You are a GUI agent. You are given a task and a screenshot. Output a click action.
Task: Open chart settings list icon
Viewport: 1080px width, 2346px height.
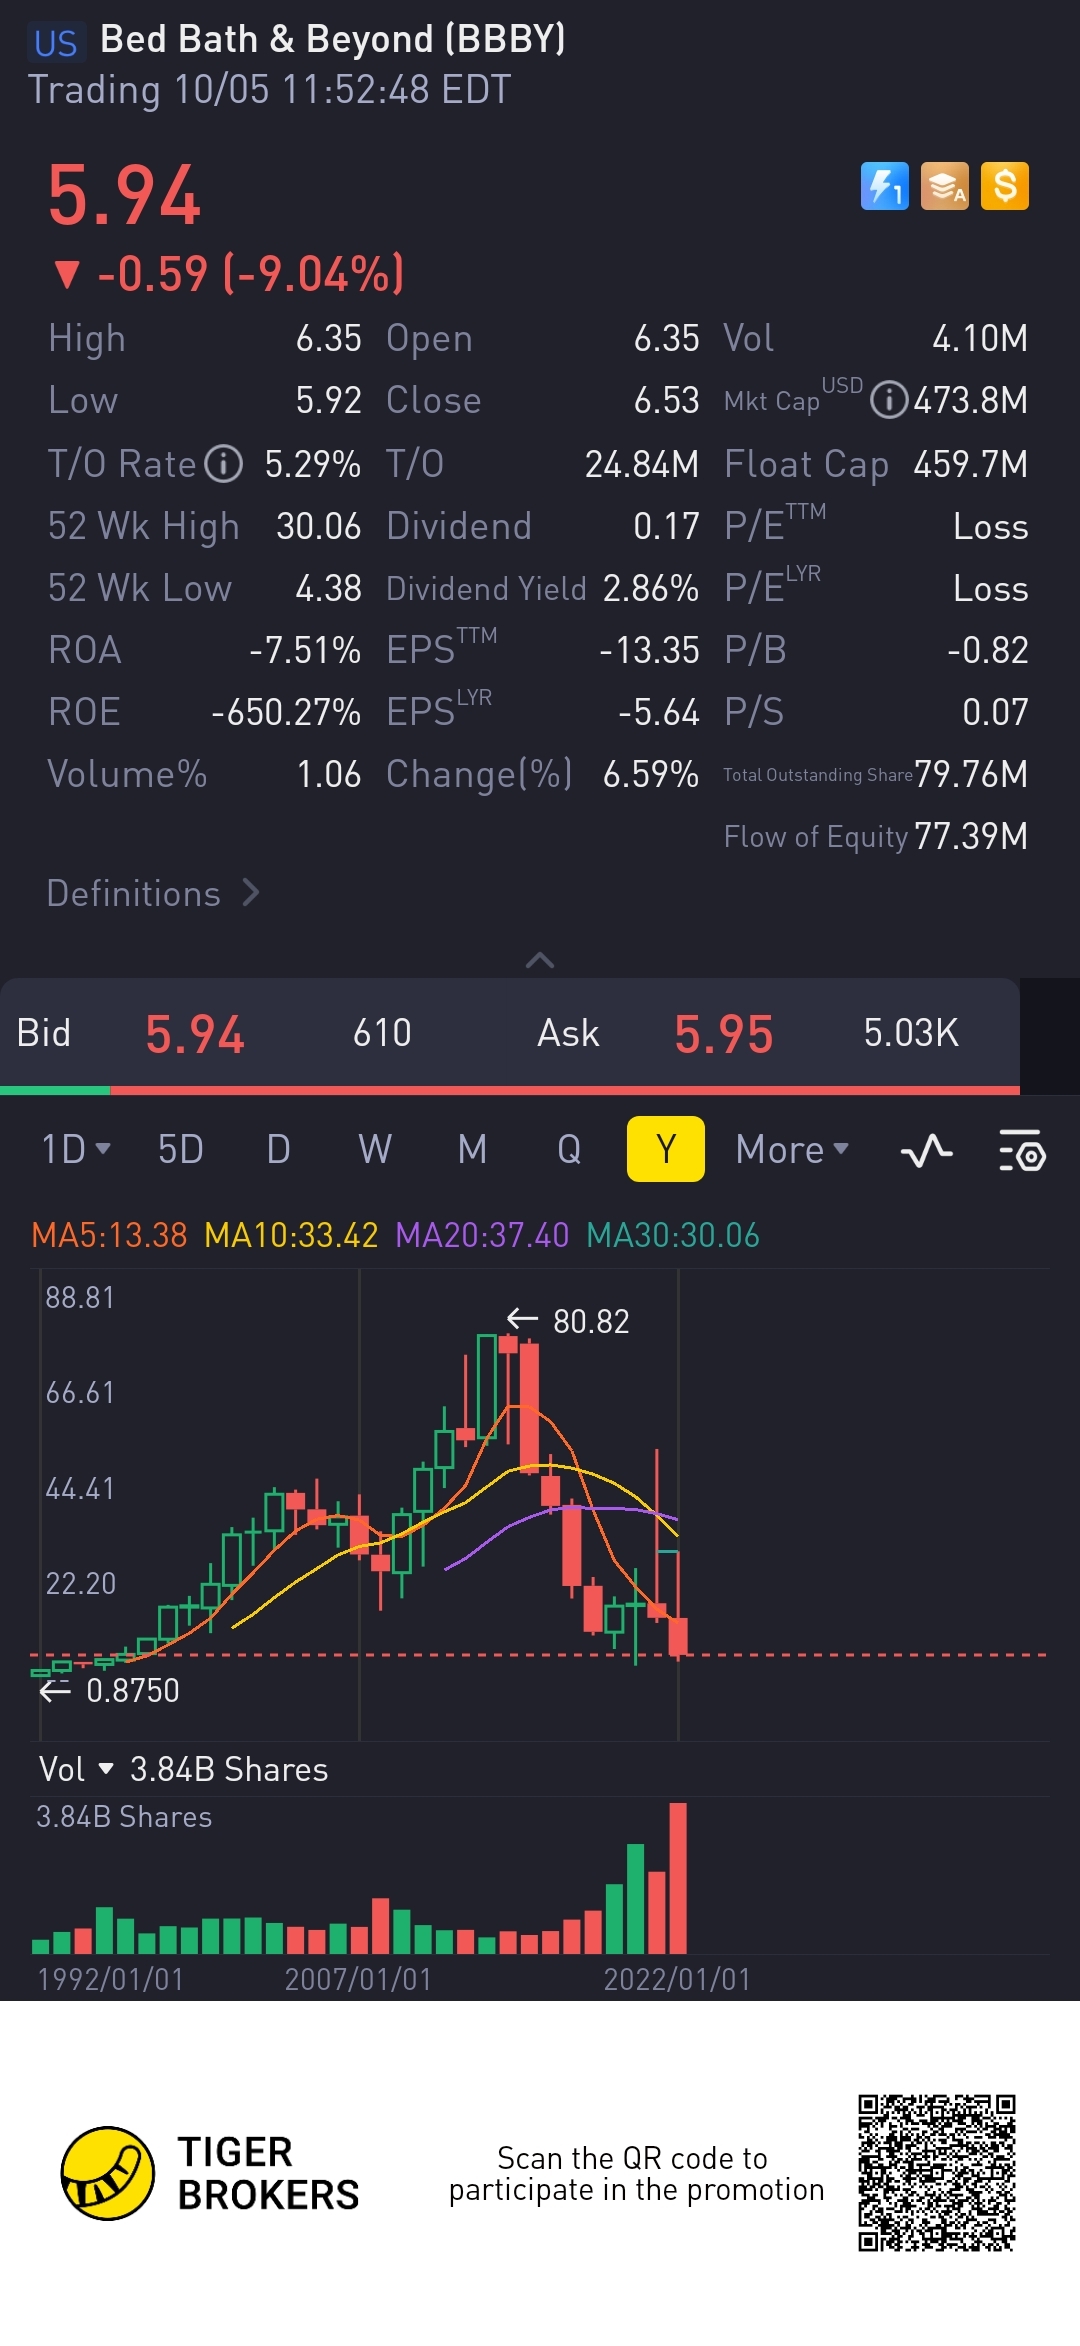click(1022, 1150)
